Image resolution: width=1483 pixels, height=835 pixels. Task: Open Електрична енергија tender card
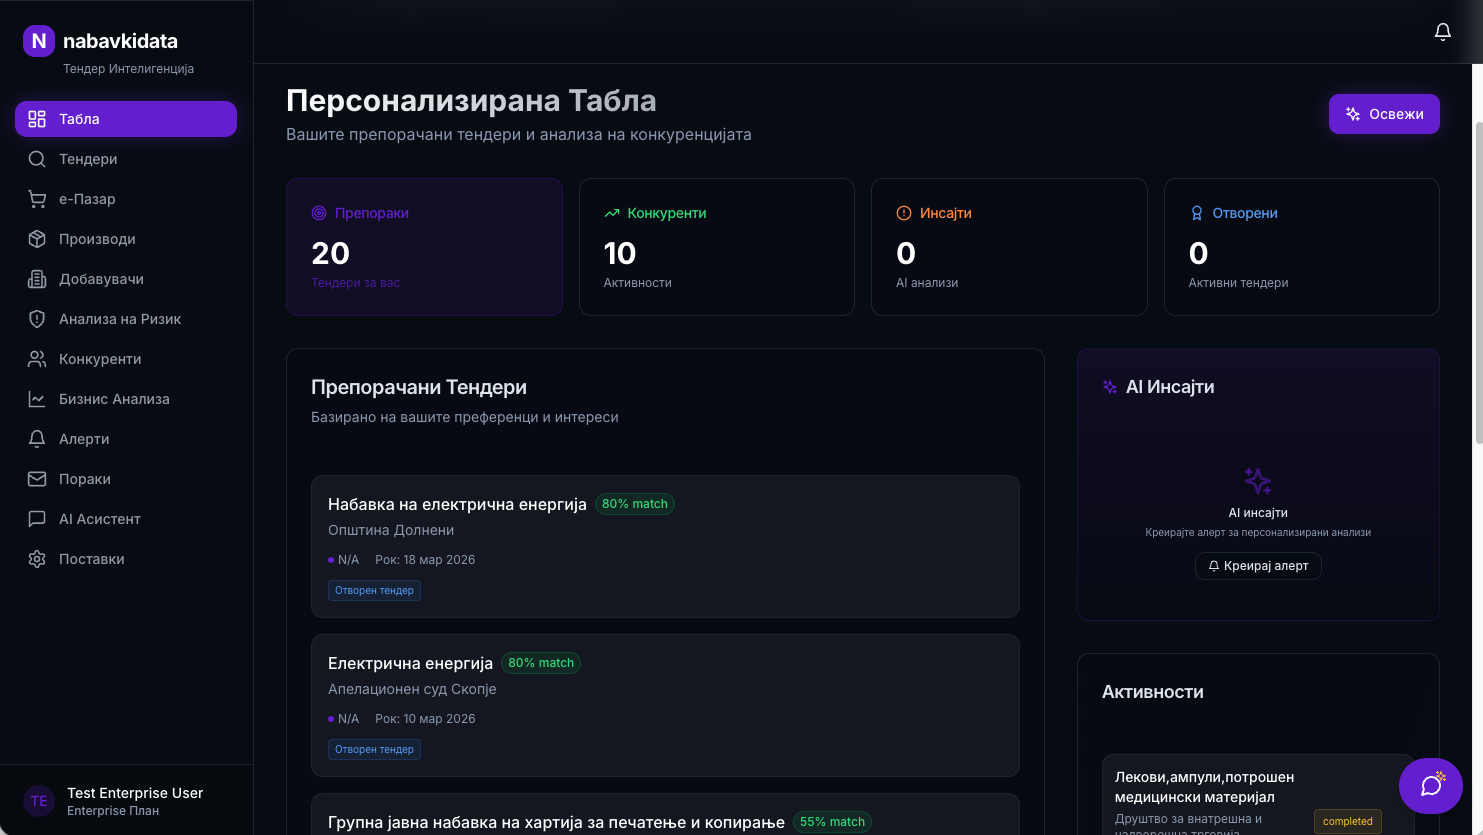coord(665,705)
